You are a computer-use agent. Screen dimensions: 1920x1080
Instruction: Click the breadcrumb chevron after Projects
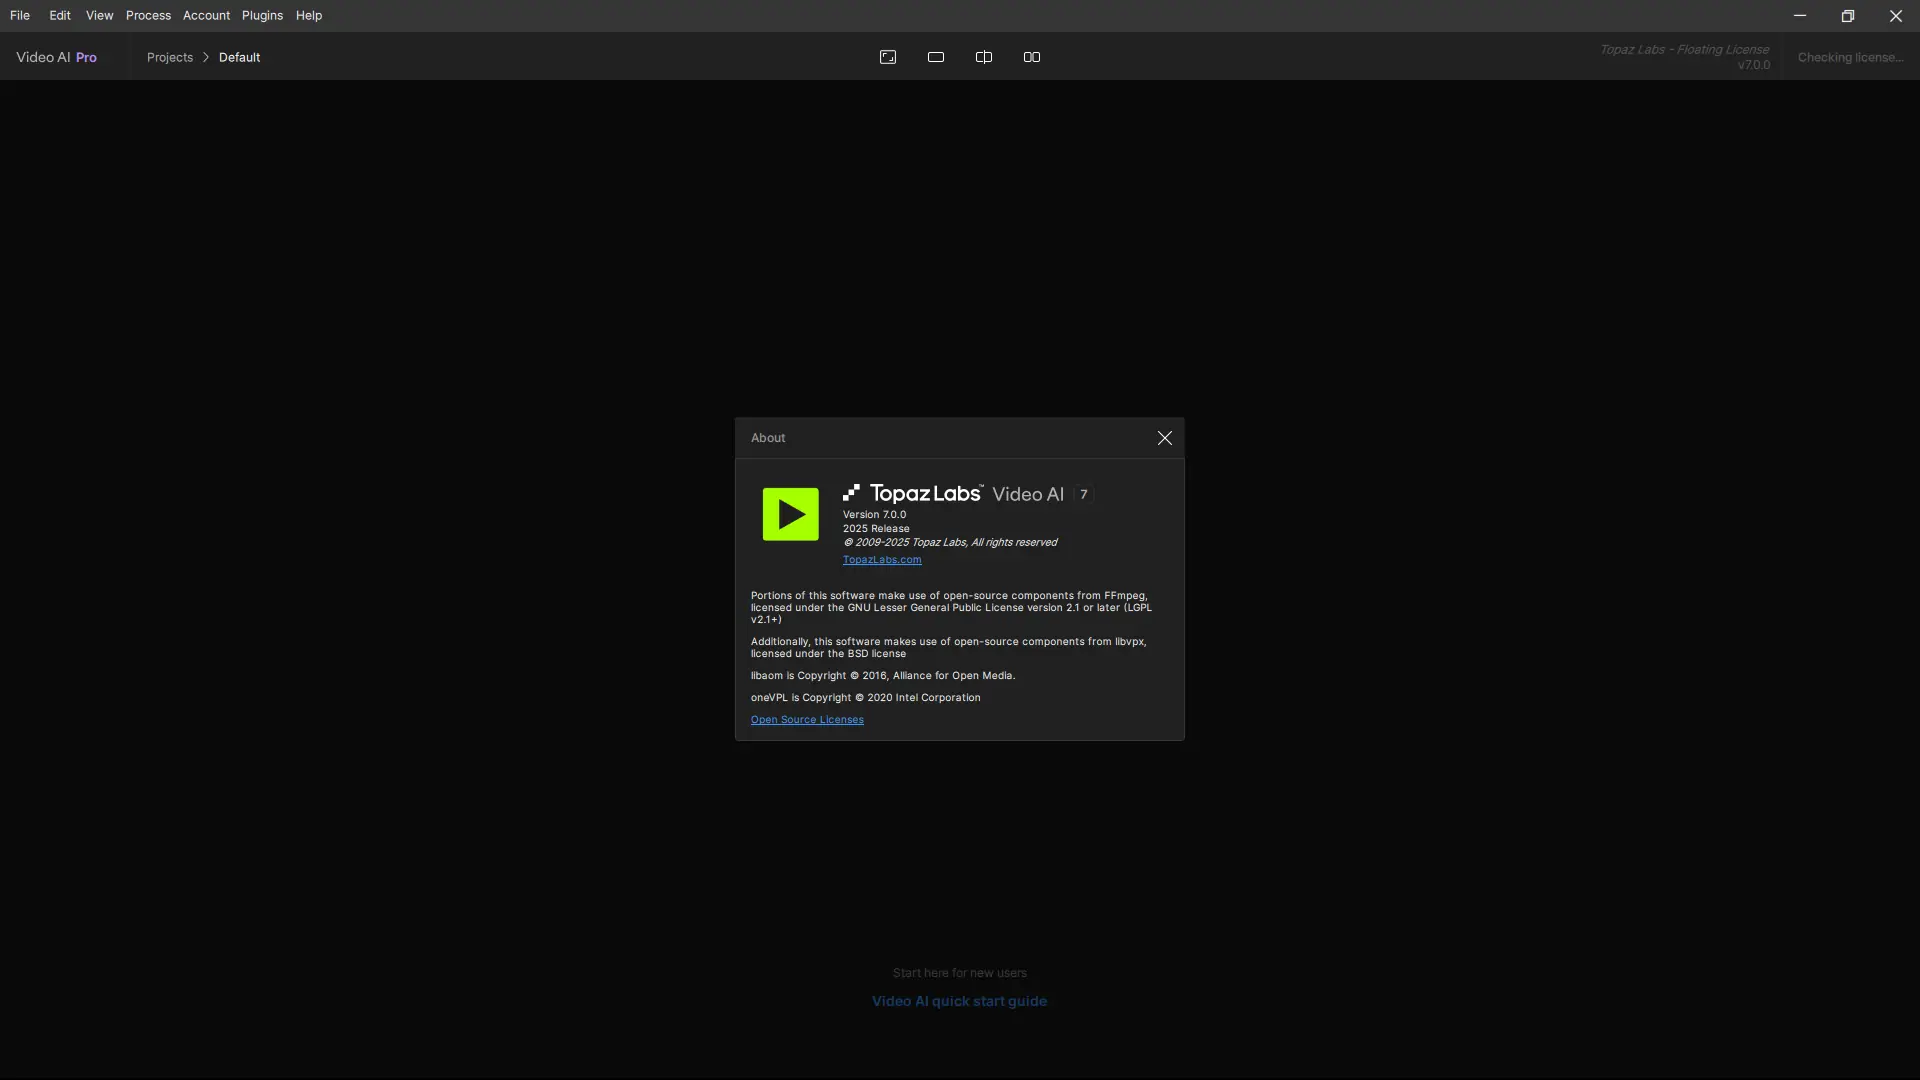206,57
